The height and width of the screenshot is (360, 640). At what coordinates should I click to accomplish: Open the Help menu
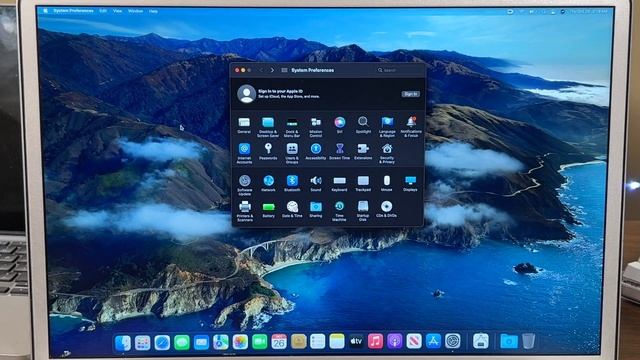point(153,11)
